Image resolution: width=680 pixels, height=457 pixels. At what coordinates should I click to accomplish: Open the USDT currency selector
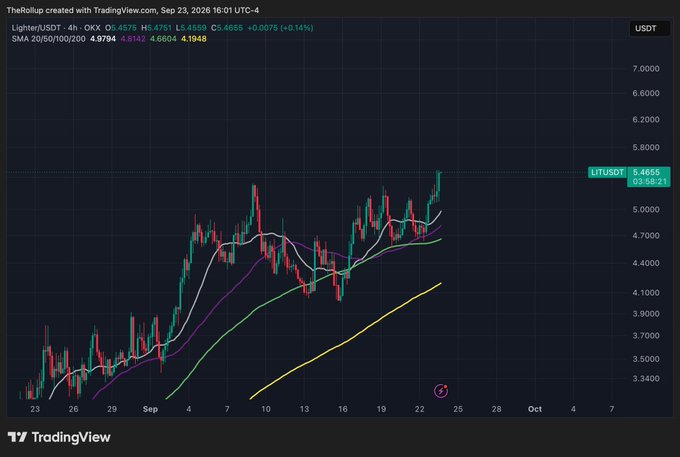[x=649, y=29]
